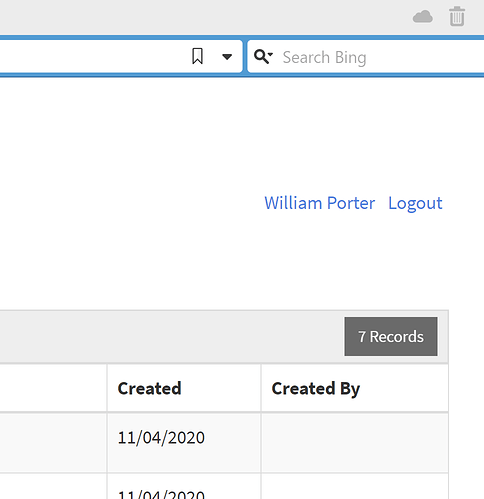Click the first row's empty Created By cell

tap(355, 443)
